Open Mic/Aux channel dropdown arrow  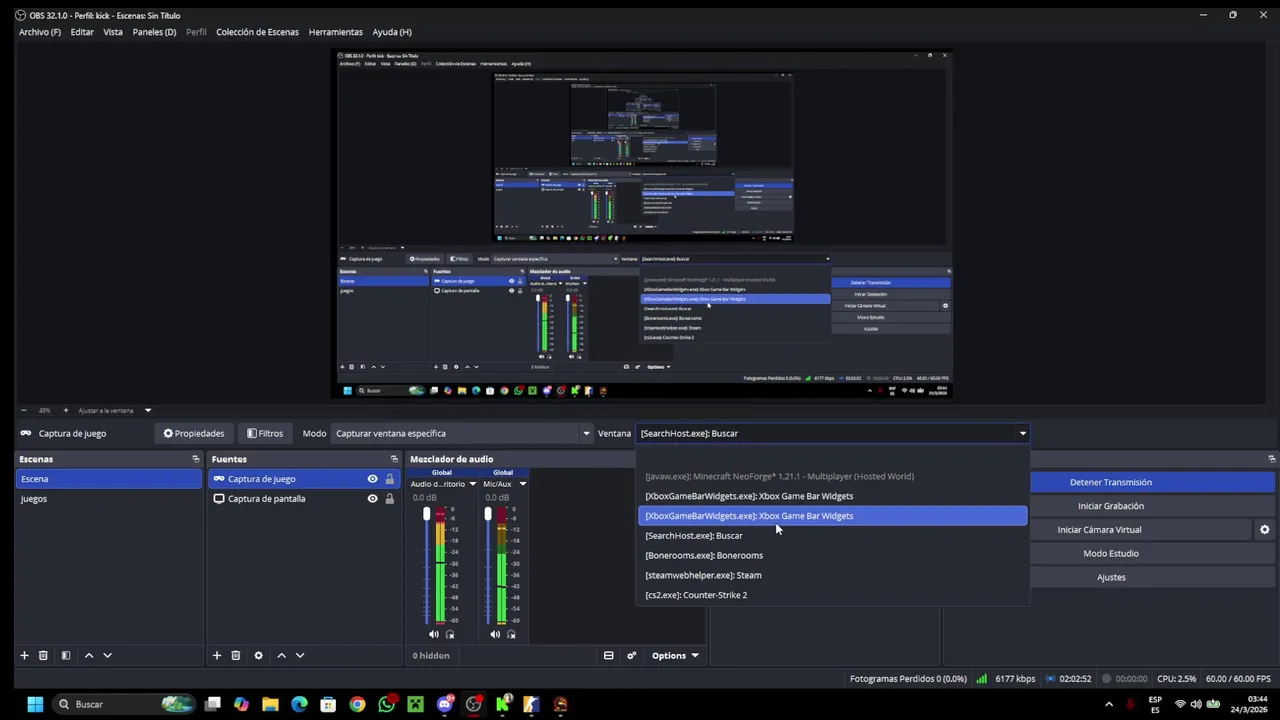tap(522, 484)
